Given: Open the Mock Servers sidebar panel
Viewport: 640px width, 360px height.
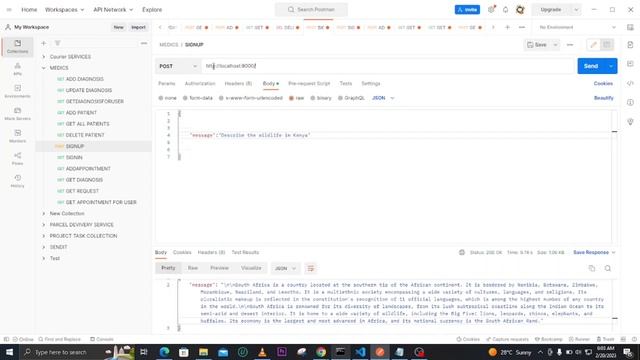Looking at the screenshot, I should coord(18,114).
